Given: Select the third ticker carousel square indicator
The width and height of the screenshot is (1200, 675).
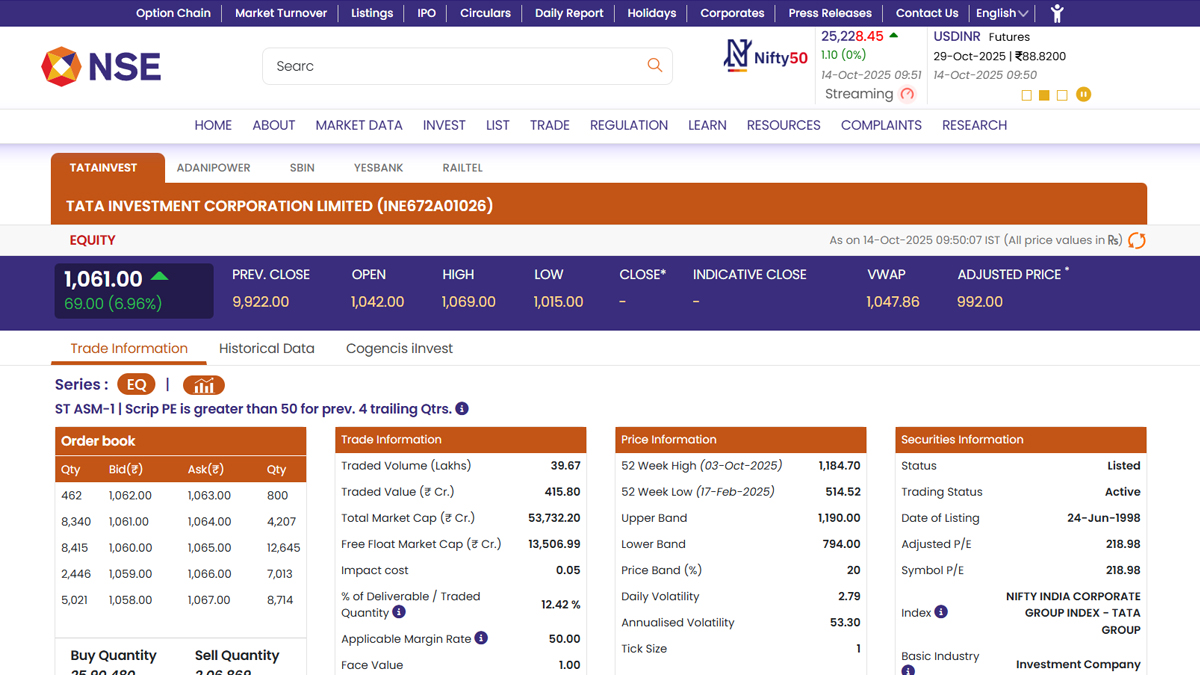Looking at the screenshot, I should [x=1062, y=96].
